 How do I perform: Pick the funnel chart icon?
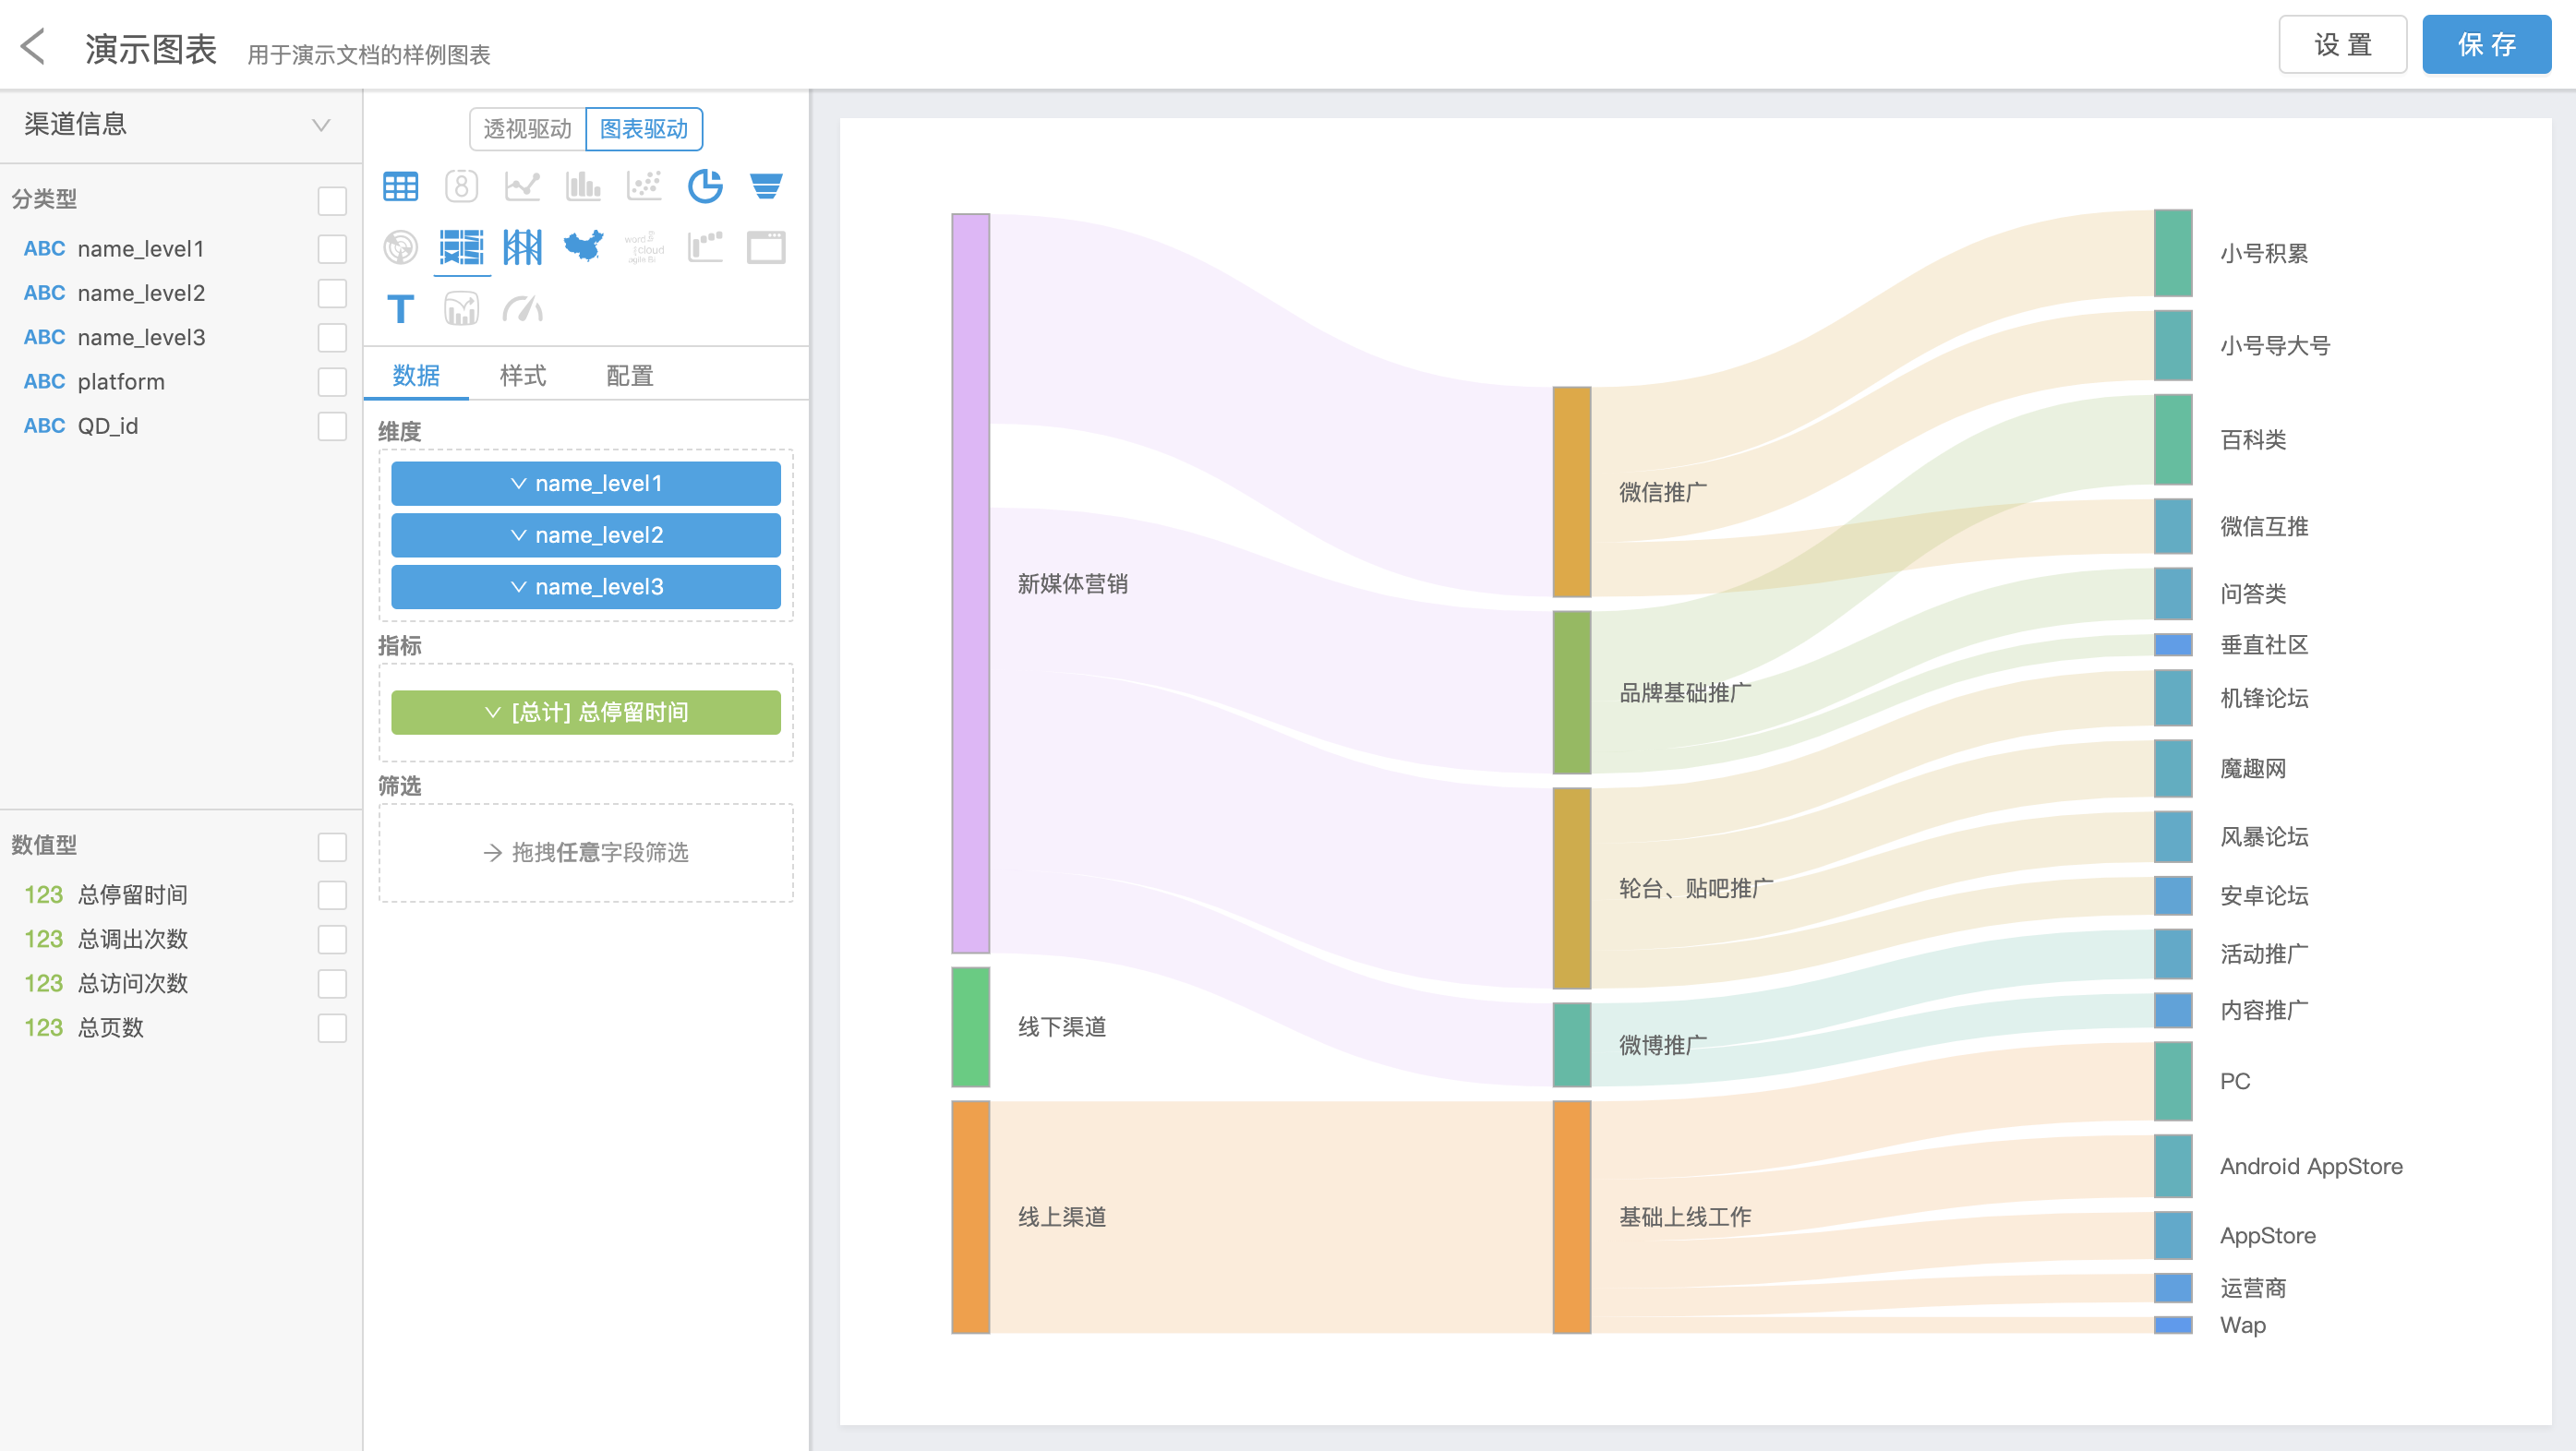coord(766,186)
